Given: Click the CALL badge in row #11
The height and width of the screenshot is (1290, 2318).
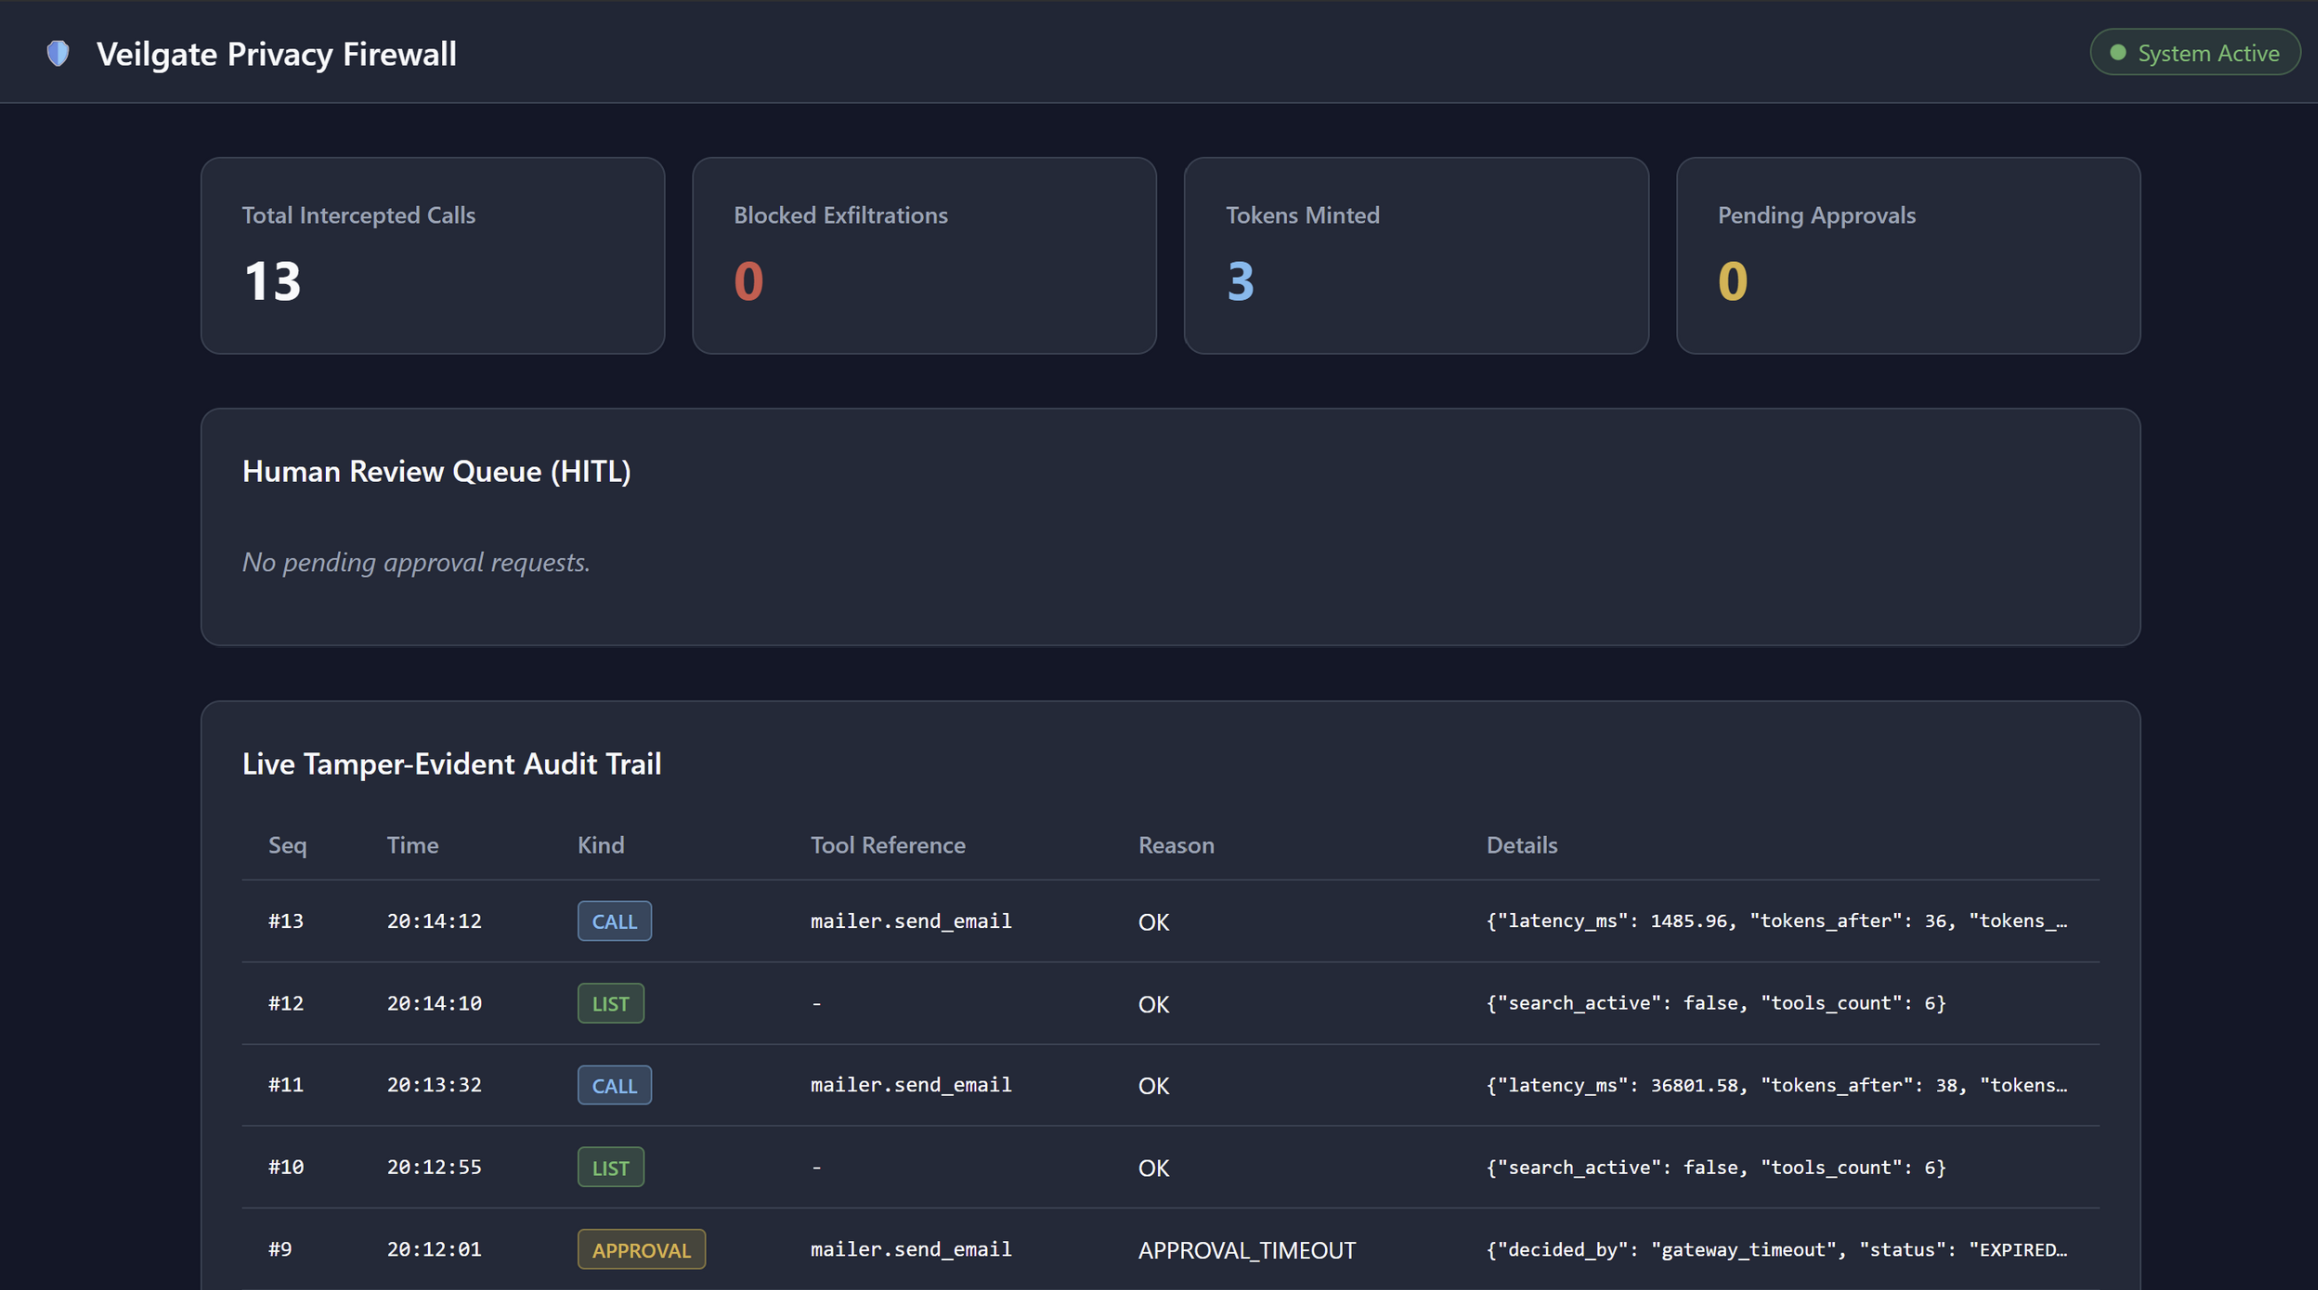Looking at the screenshot, I should click(614, 1085).
